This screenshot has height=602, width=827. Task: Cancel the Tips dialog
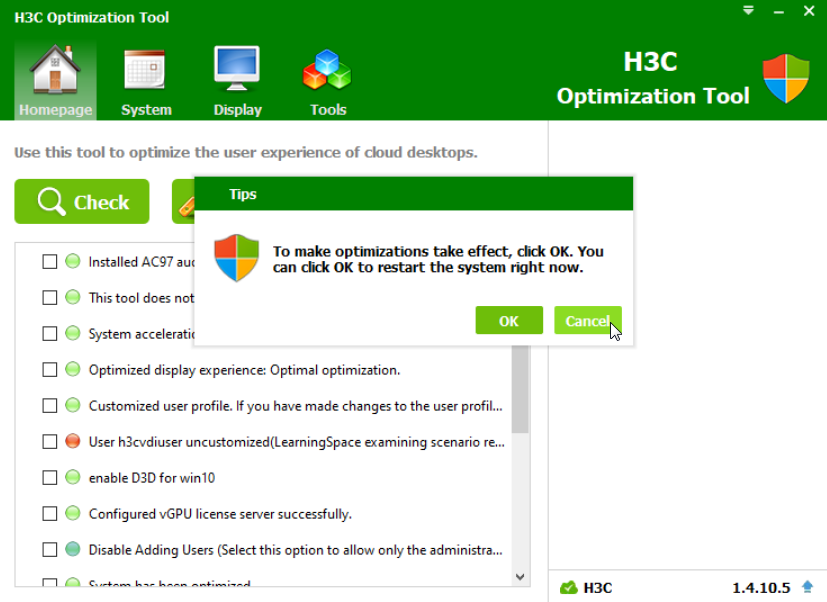pyautogui.click(x=588, y=320)
